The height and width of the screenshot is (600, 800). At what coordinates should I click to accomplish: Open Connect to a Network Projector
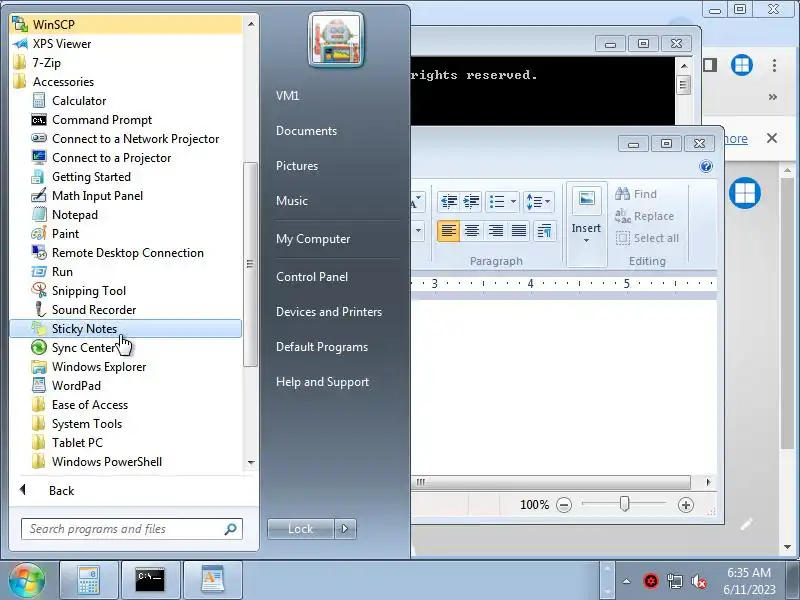tap(126, 139)
